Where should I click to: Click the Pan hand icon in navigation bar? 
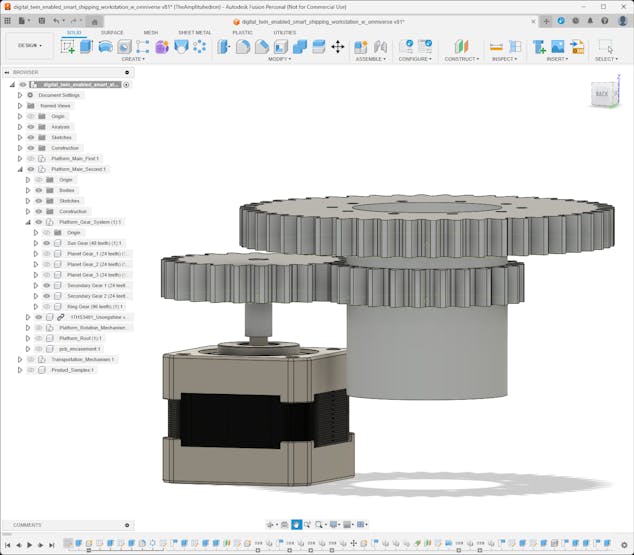coord(297,524)
